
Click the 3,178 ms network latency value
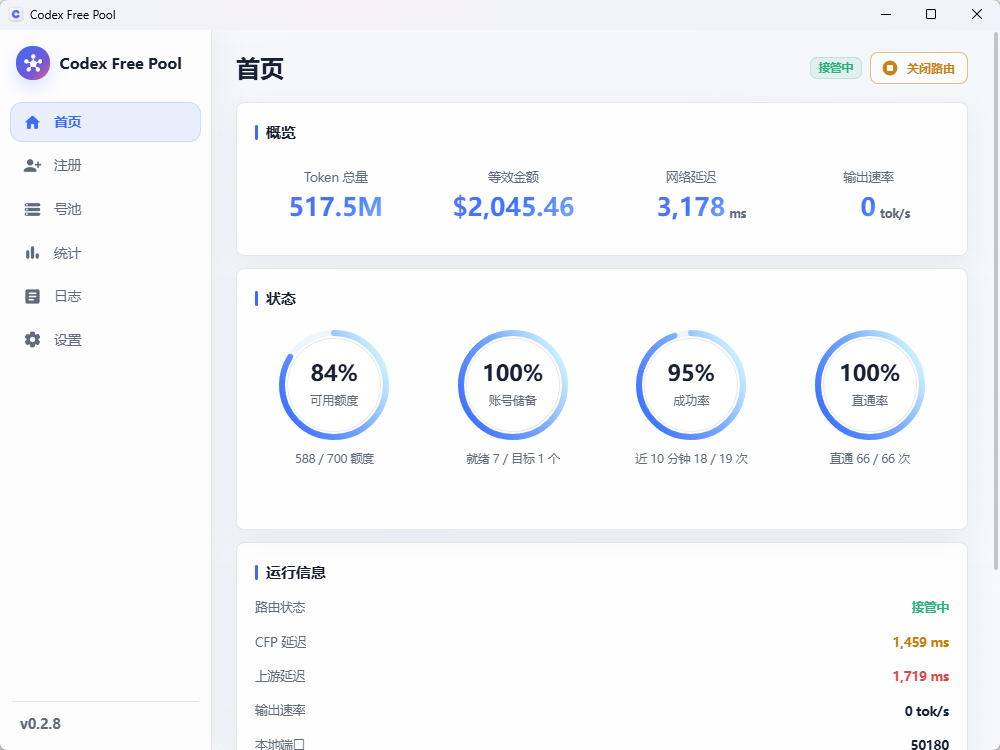click(x=701, y=207)
